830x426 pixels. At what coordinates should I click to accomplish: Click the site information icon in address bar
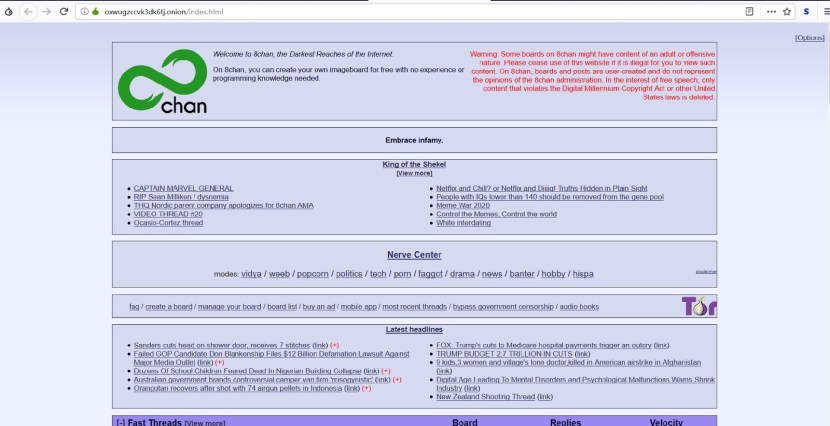coord(84,11)
